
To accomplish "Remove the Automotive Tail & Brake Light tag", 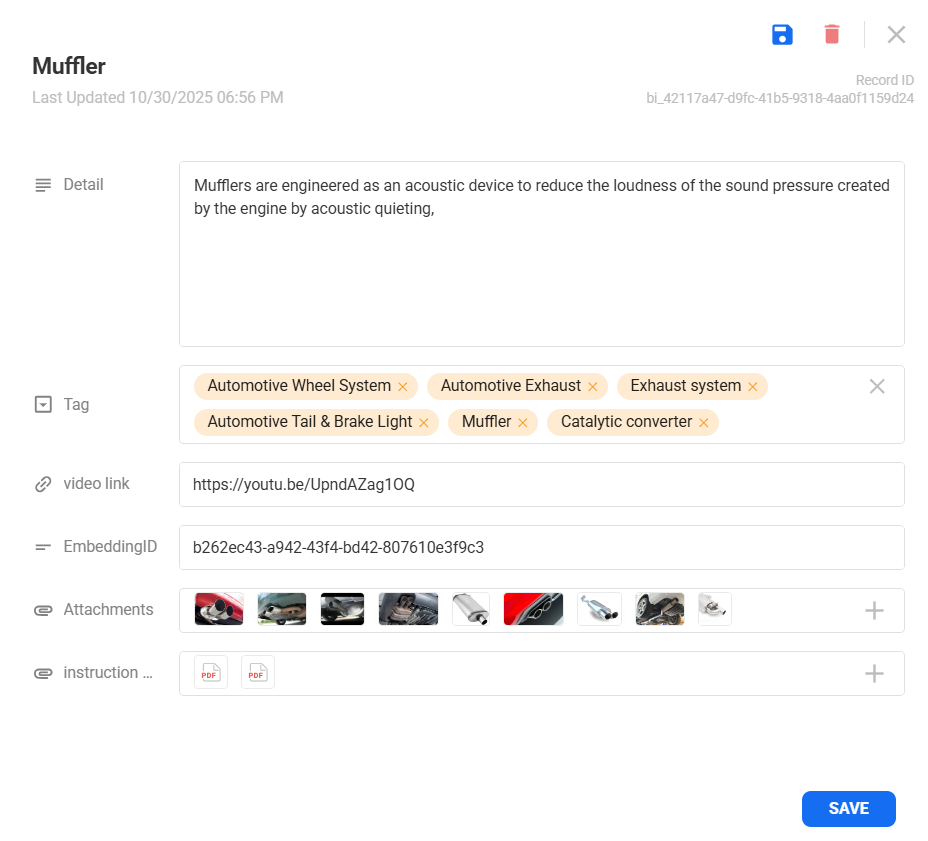I will point(423,423).
